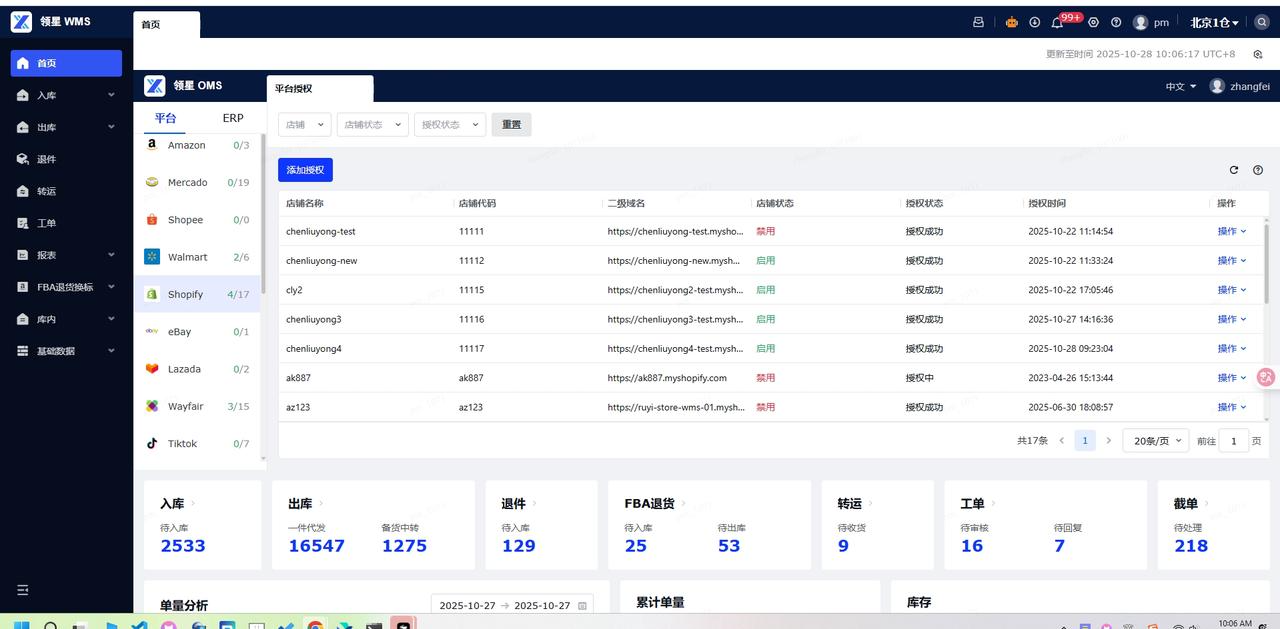Select Lazada platform in the list
Screen dimensions: 1280x629
[197, 369]
